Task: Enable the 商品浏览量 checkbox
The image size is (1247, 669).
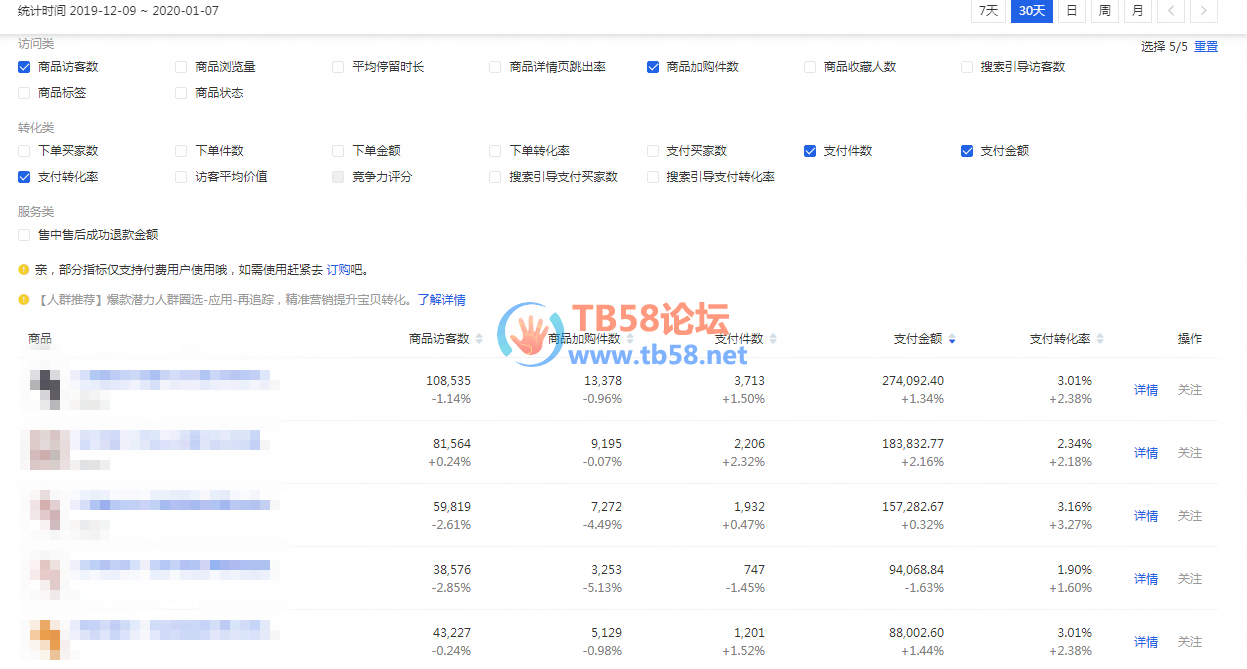Action: [x=181, y=67]
